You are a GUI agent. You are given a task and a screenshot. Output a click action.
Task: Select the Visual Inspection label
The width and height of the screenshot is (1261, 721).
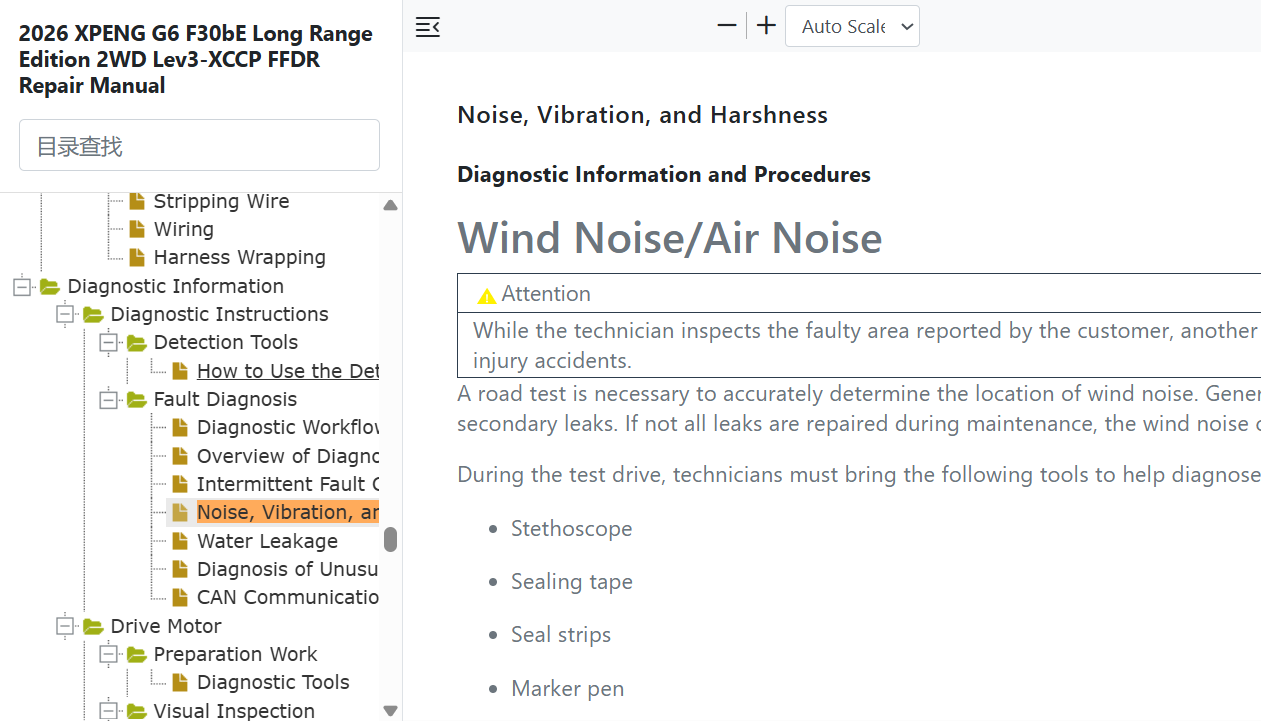234,711
